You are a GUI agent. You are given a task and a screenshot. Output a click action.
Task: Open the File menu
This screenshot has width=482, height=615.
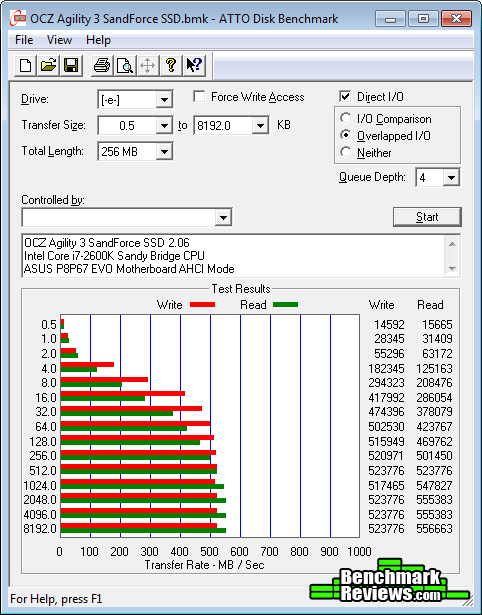coord(24,40)
